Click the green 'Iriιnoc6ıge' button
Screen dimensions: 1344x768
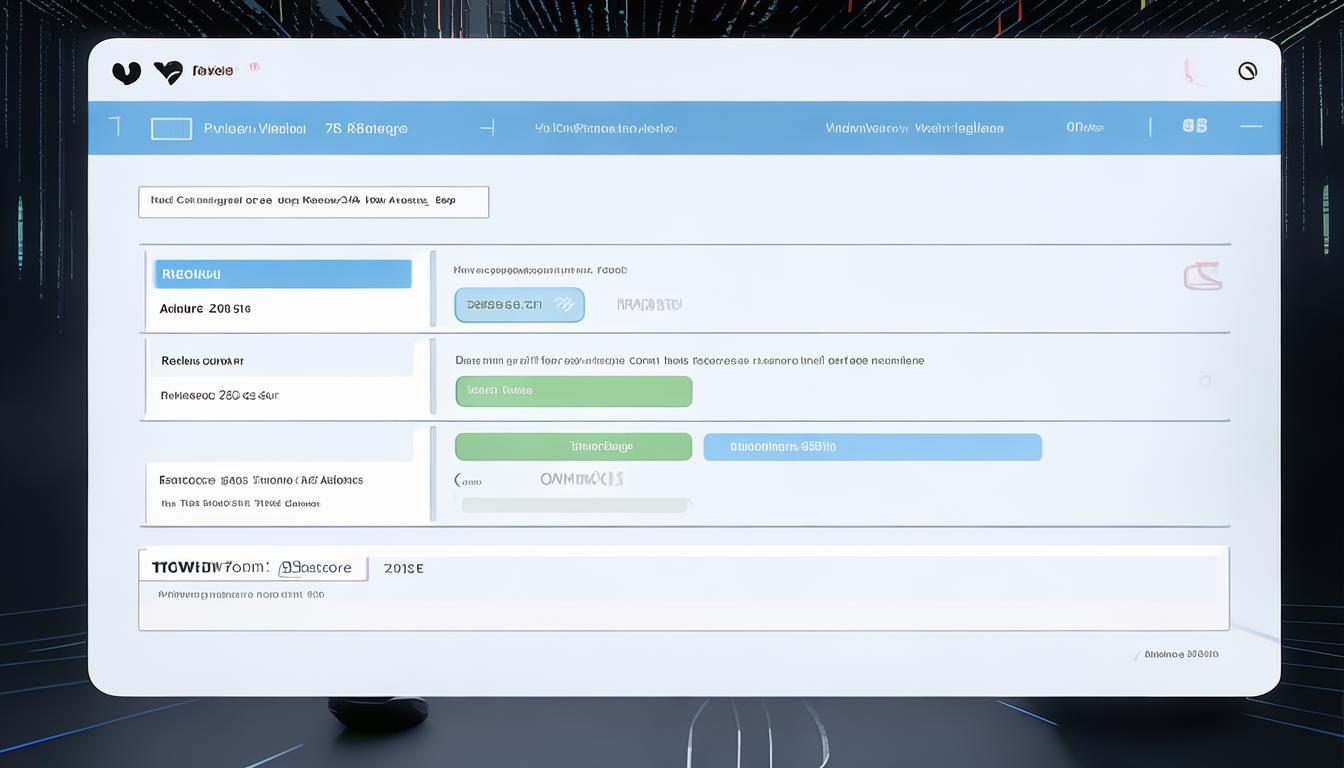[x=573, y=447]
